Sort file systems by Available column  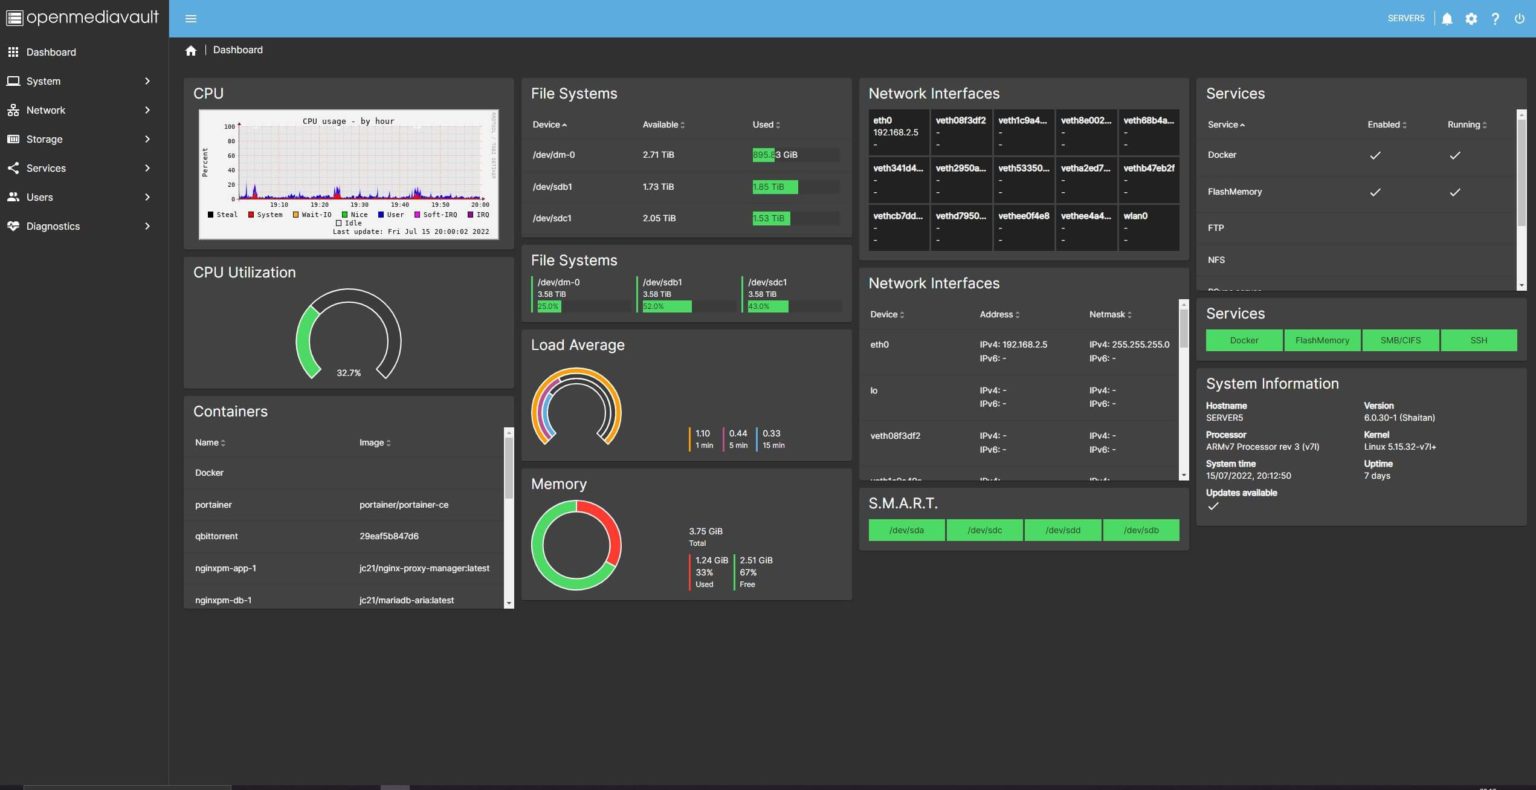point(663,125)
